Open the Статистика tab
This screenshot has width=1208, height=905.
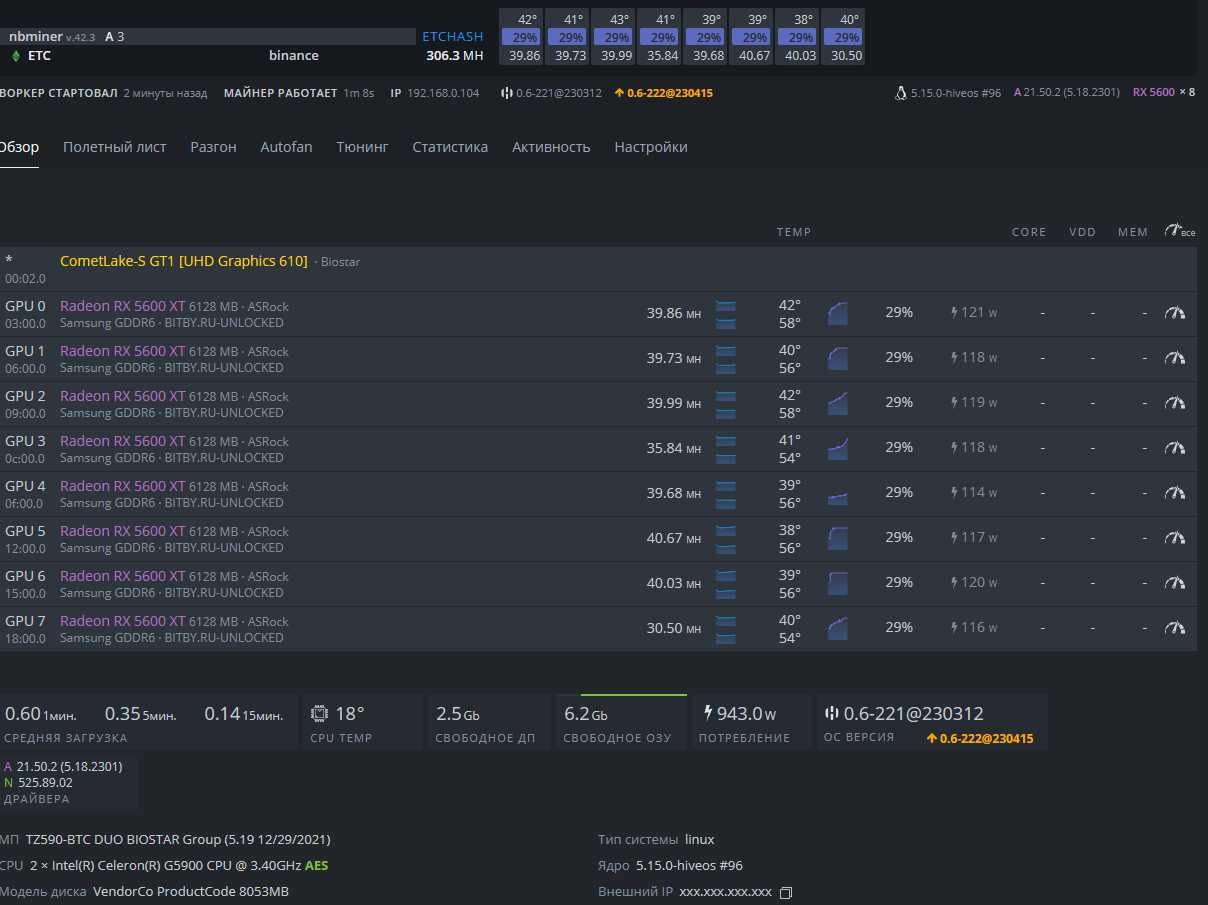(450, 147)
